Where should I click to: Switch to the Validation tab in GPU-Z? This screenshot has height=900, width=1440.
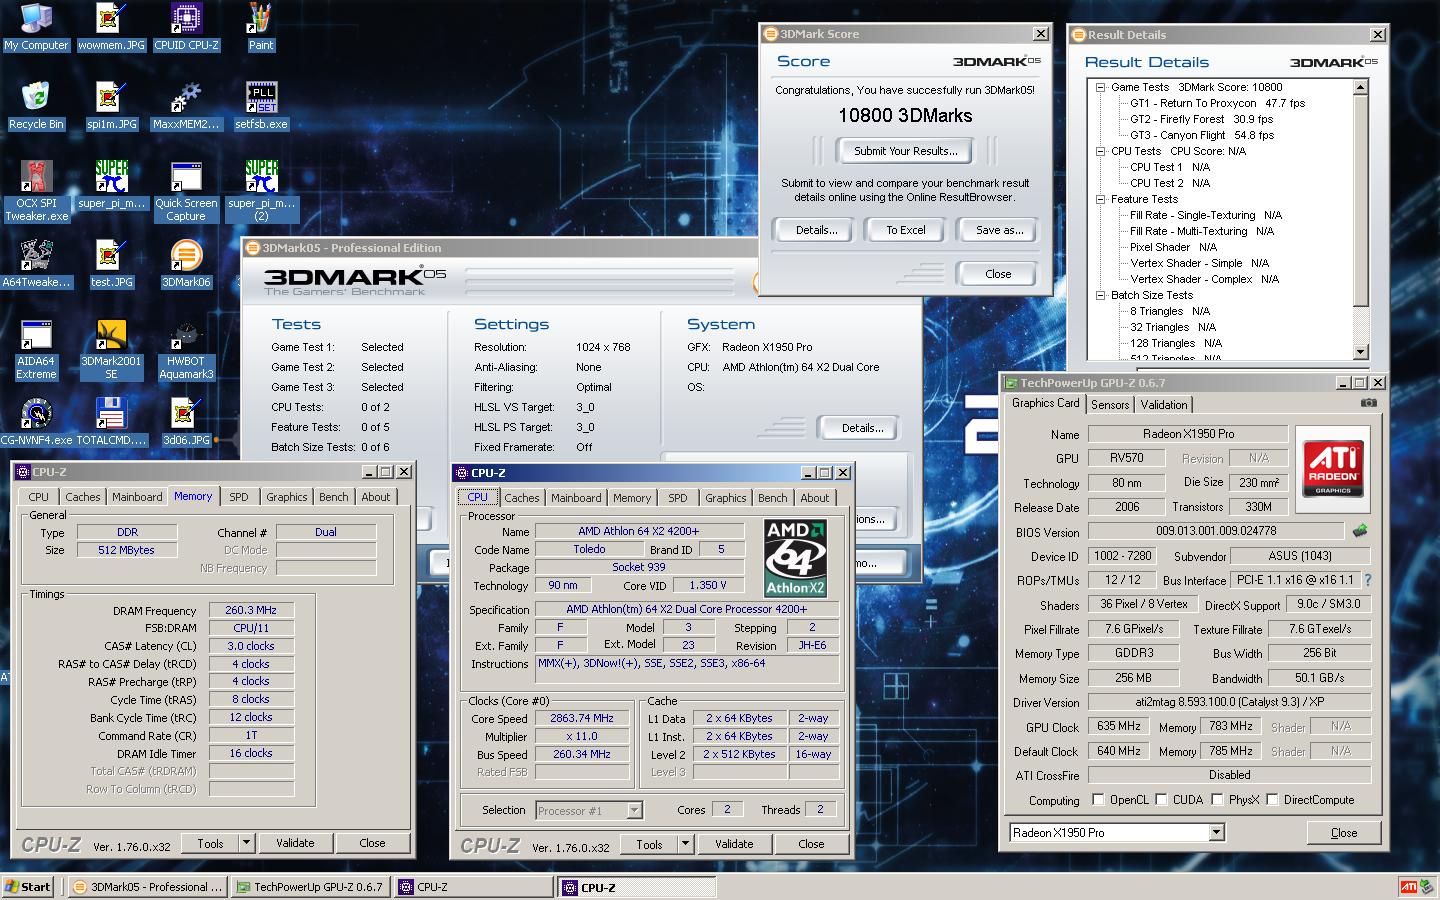click(x=1164, y=404)
